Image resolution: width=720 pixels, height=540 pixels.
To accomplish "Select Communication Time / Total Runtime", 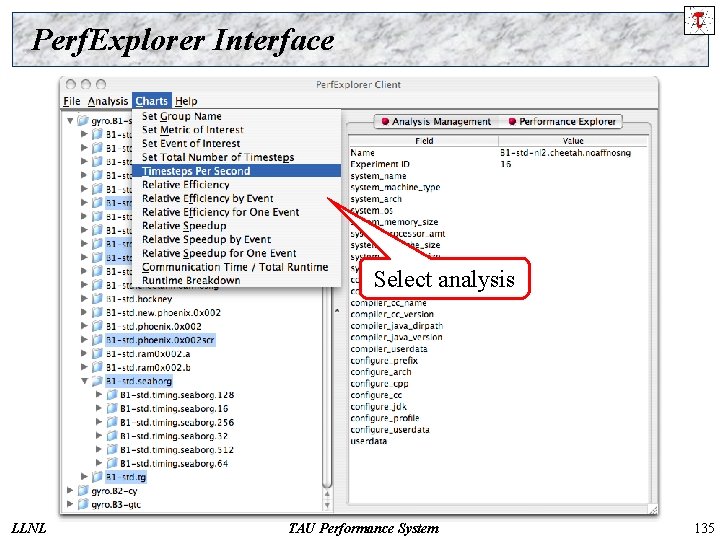I will tap(235, 267).
